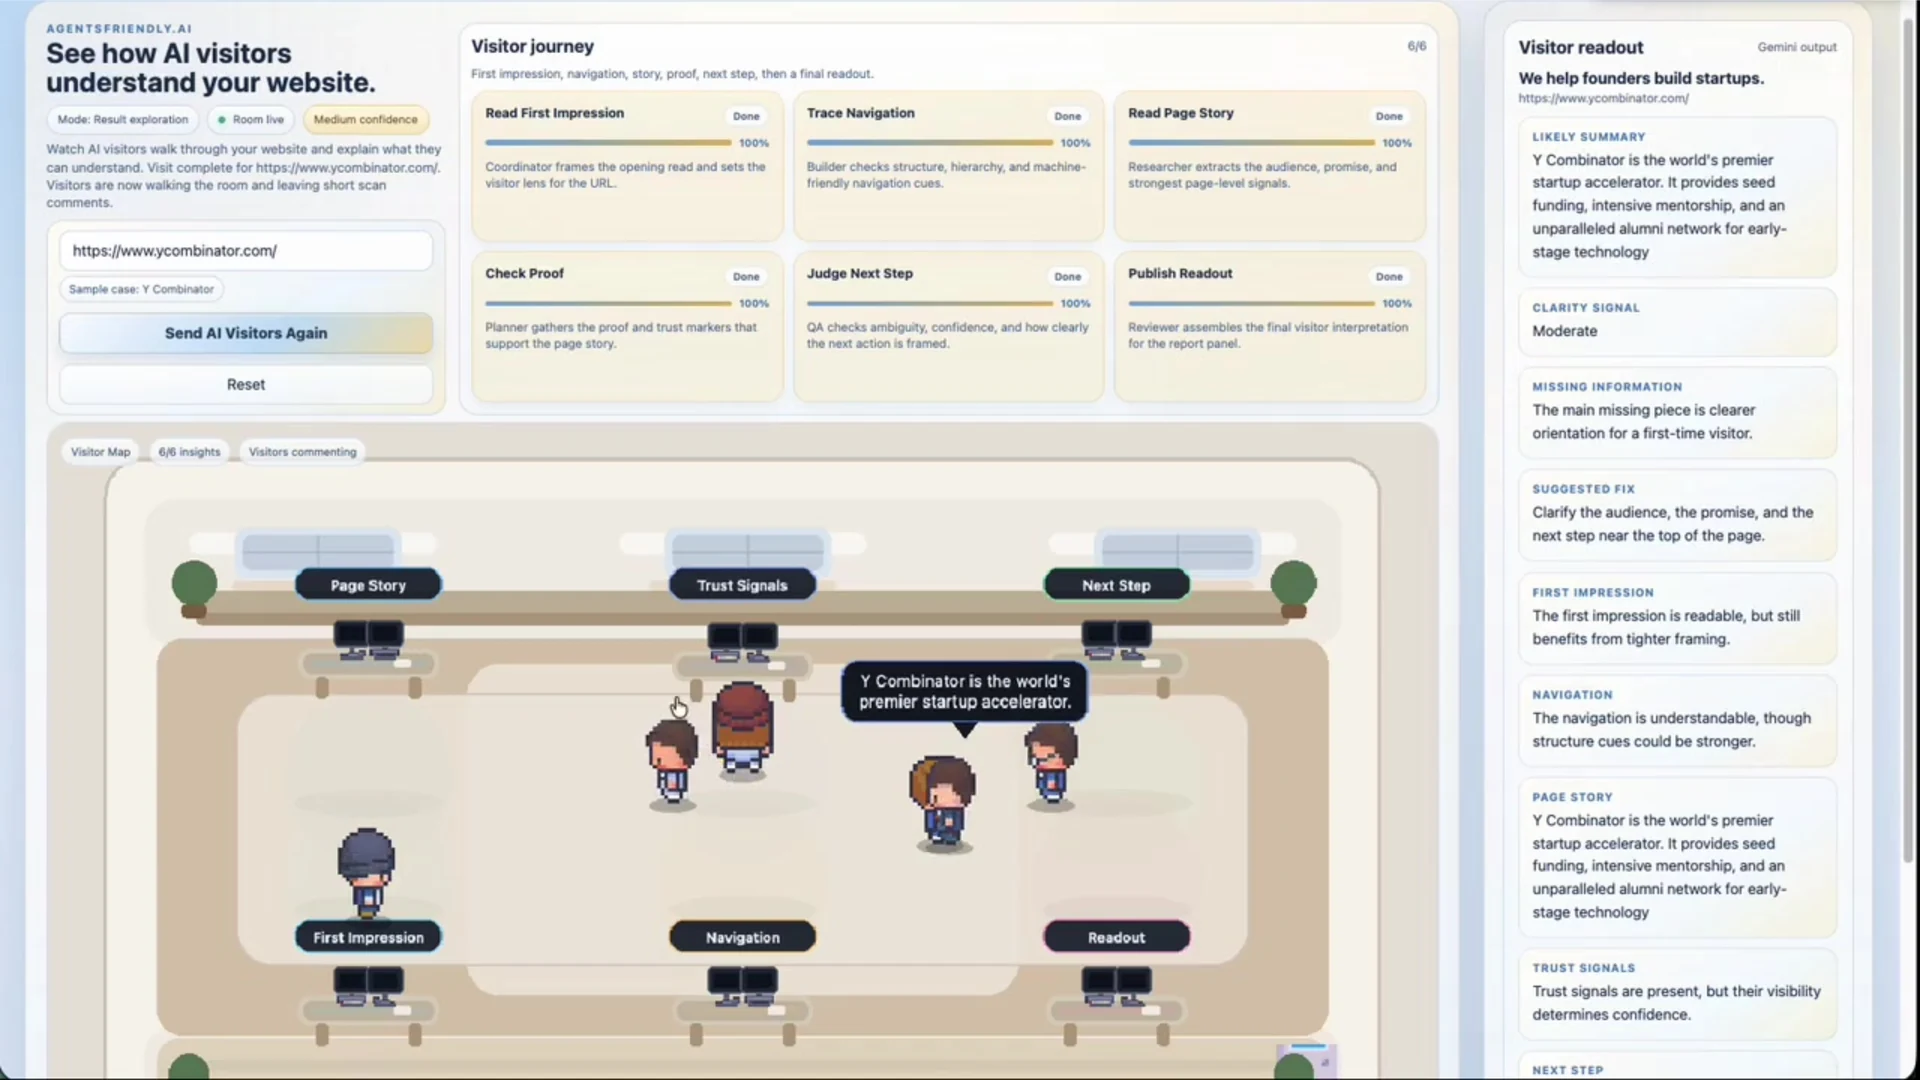Screen dimensions: 1920x1080
Task: Click the Done badge on Publish Readout
Action: [1389, 276]
